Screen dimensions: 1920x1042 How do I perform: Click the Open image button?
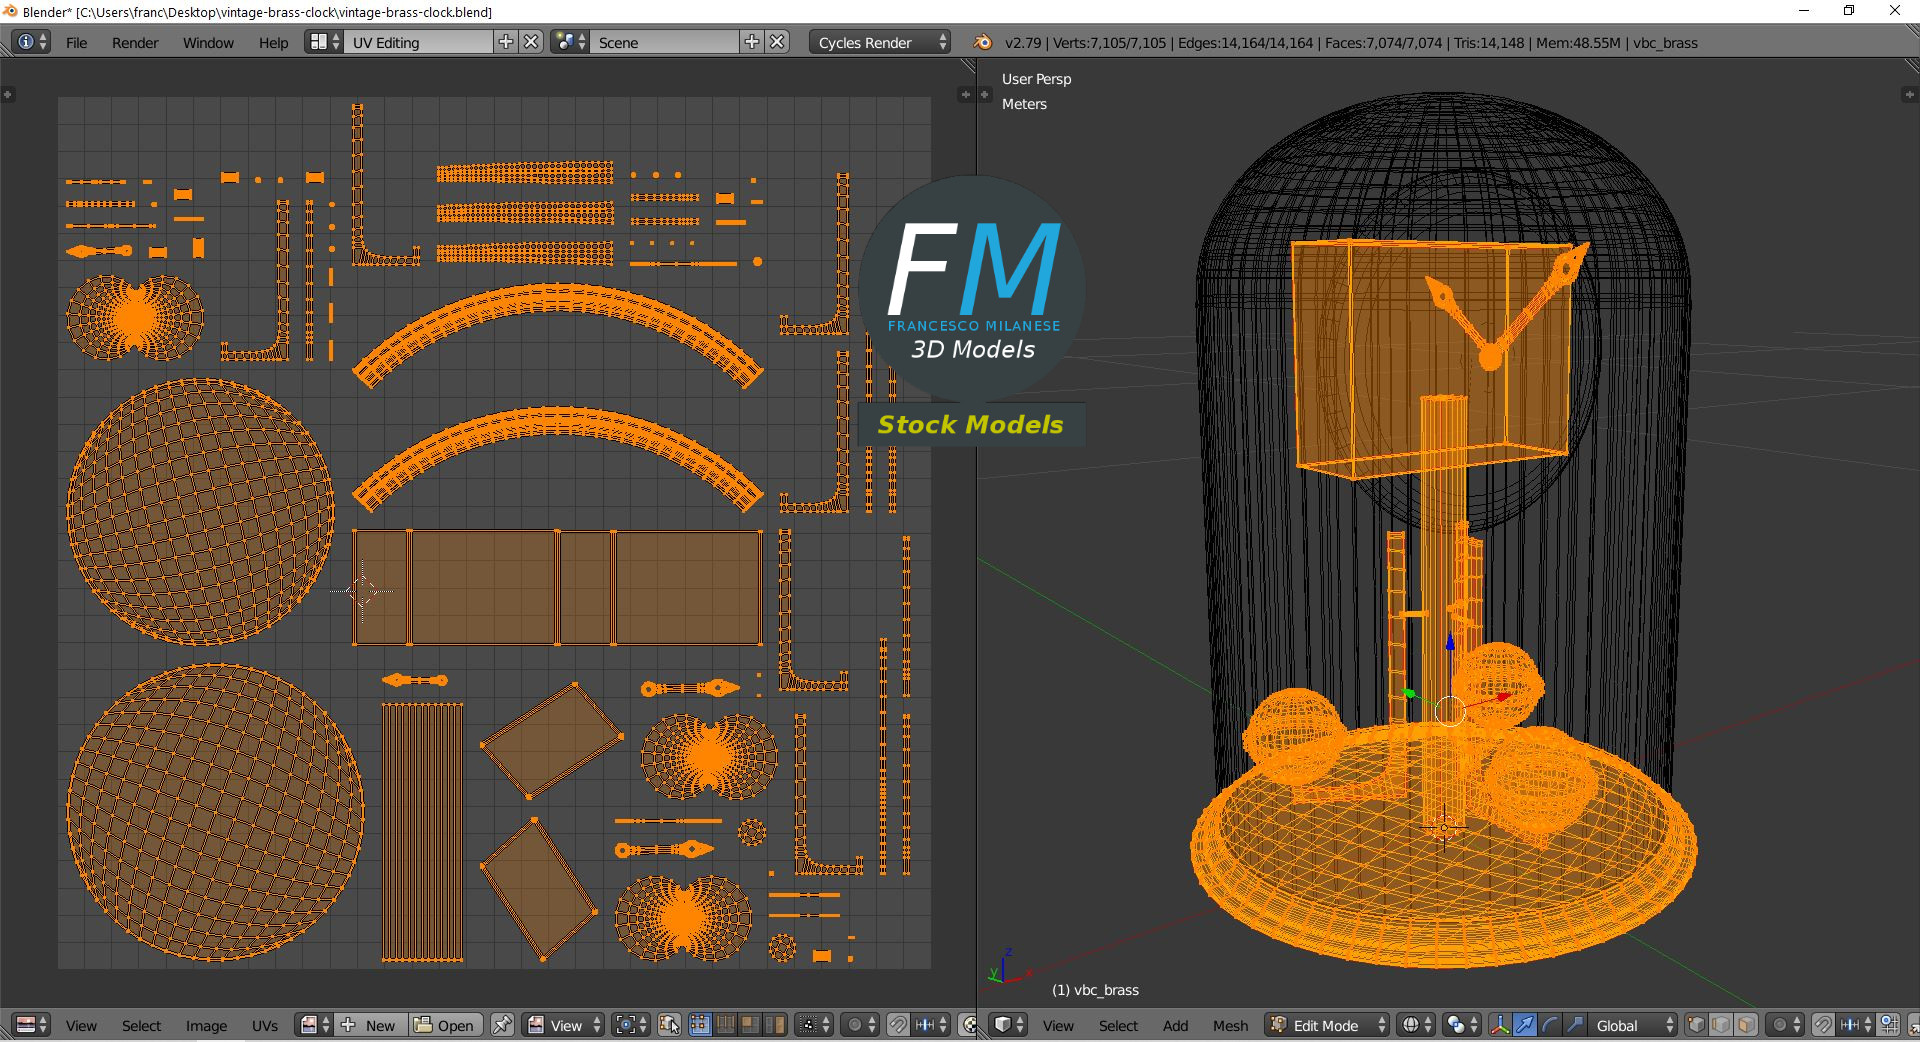coord(445,1025)
